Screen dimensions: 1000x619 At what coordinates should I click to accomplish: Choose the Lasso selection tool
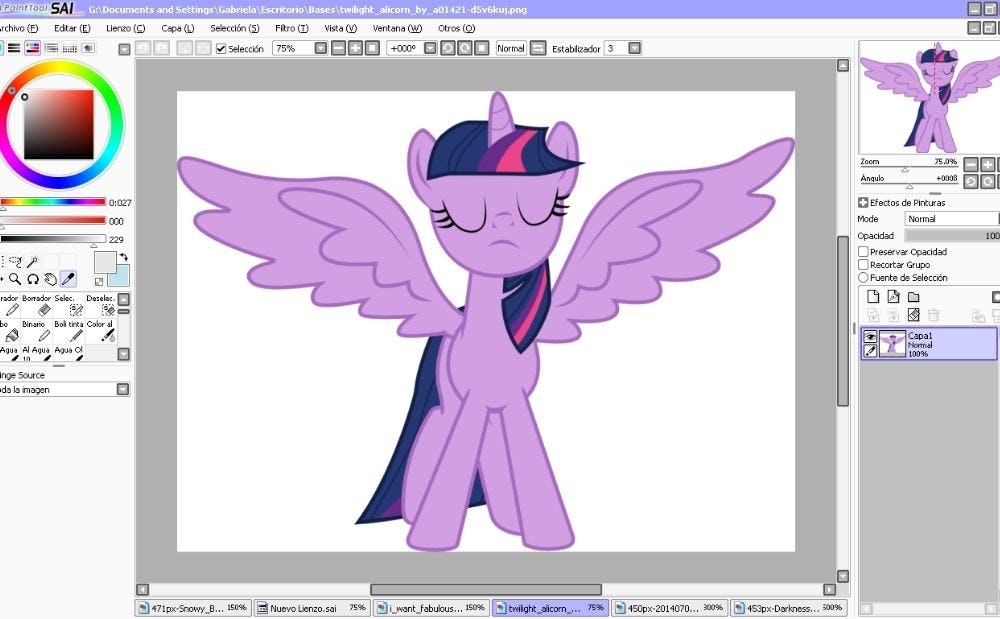14,261
